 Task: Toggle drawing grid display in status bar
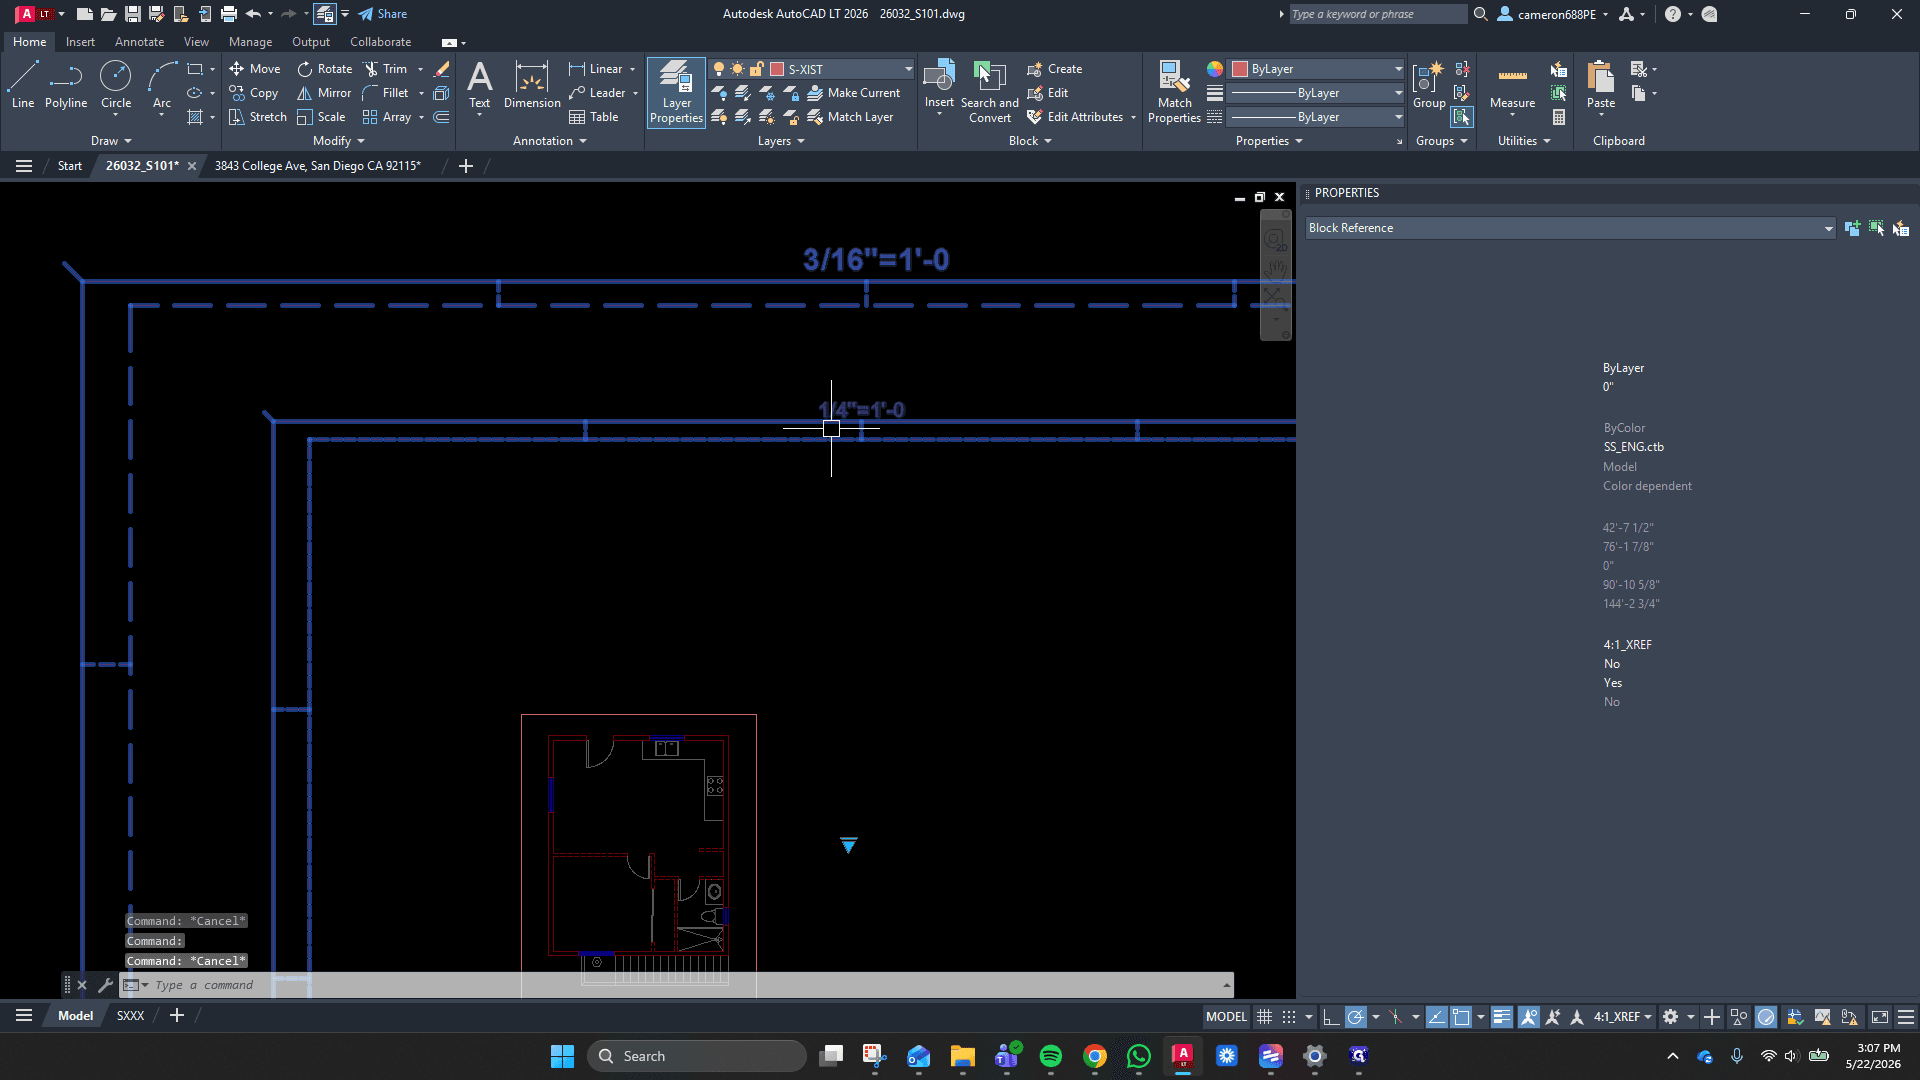tap(1265, 1017)
